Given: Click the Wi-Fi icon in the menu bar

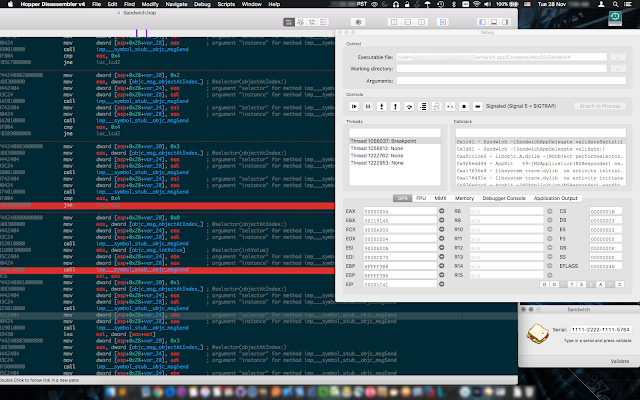Looking at the screenshot, I should [x=476, y=4].
